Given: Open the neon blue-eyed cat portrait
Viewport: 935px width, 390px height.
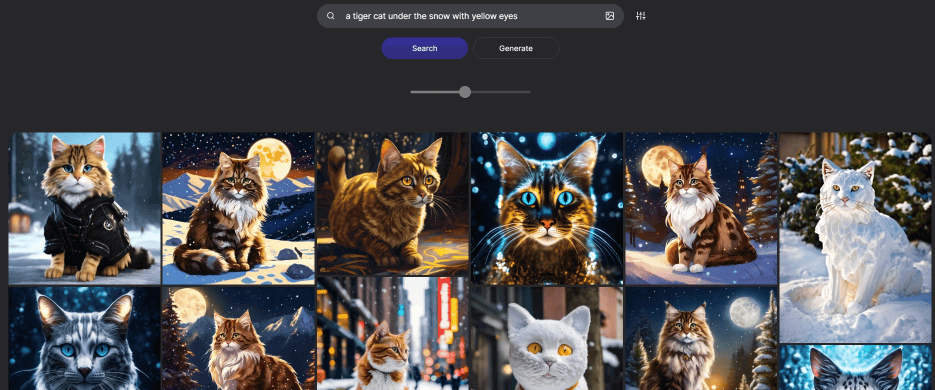Looking at the screenshot, I should (547, 208).
